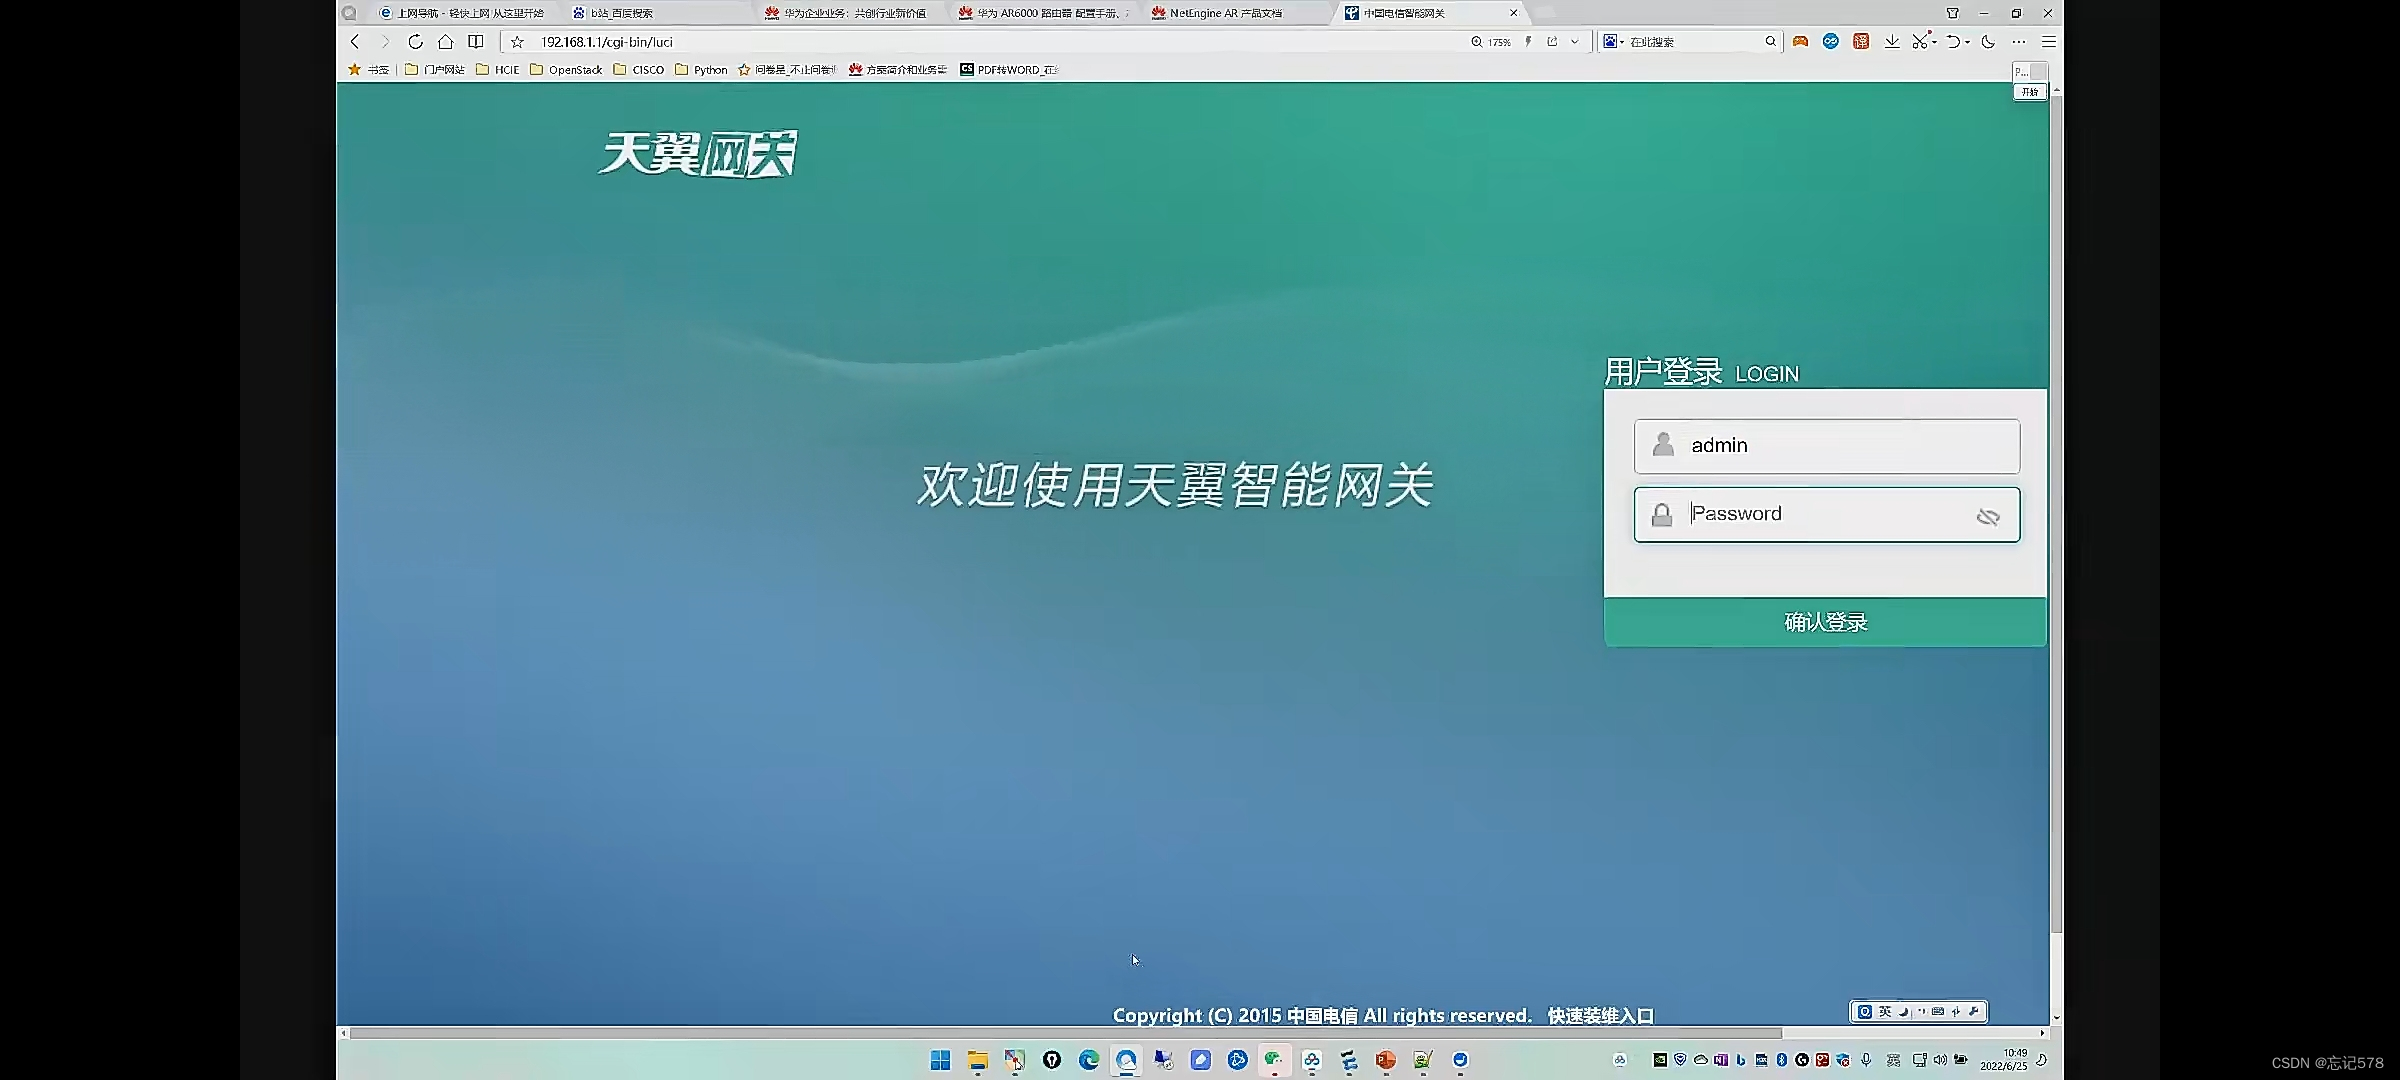Bookmark this page with the star icon

click(517, 42)
